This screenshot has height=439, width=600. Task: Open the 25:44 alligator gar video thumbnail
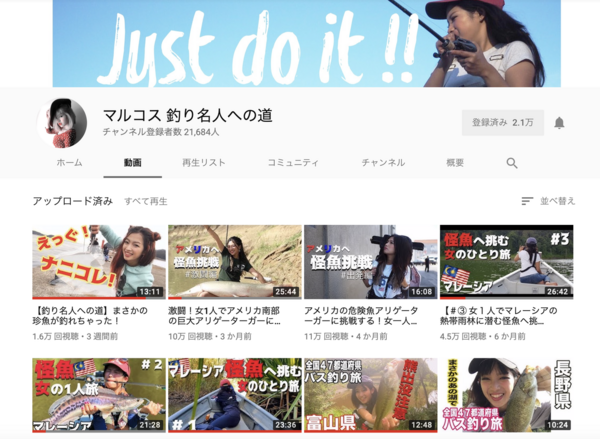tap(235, 262)
